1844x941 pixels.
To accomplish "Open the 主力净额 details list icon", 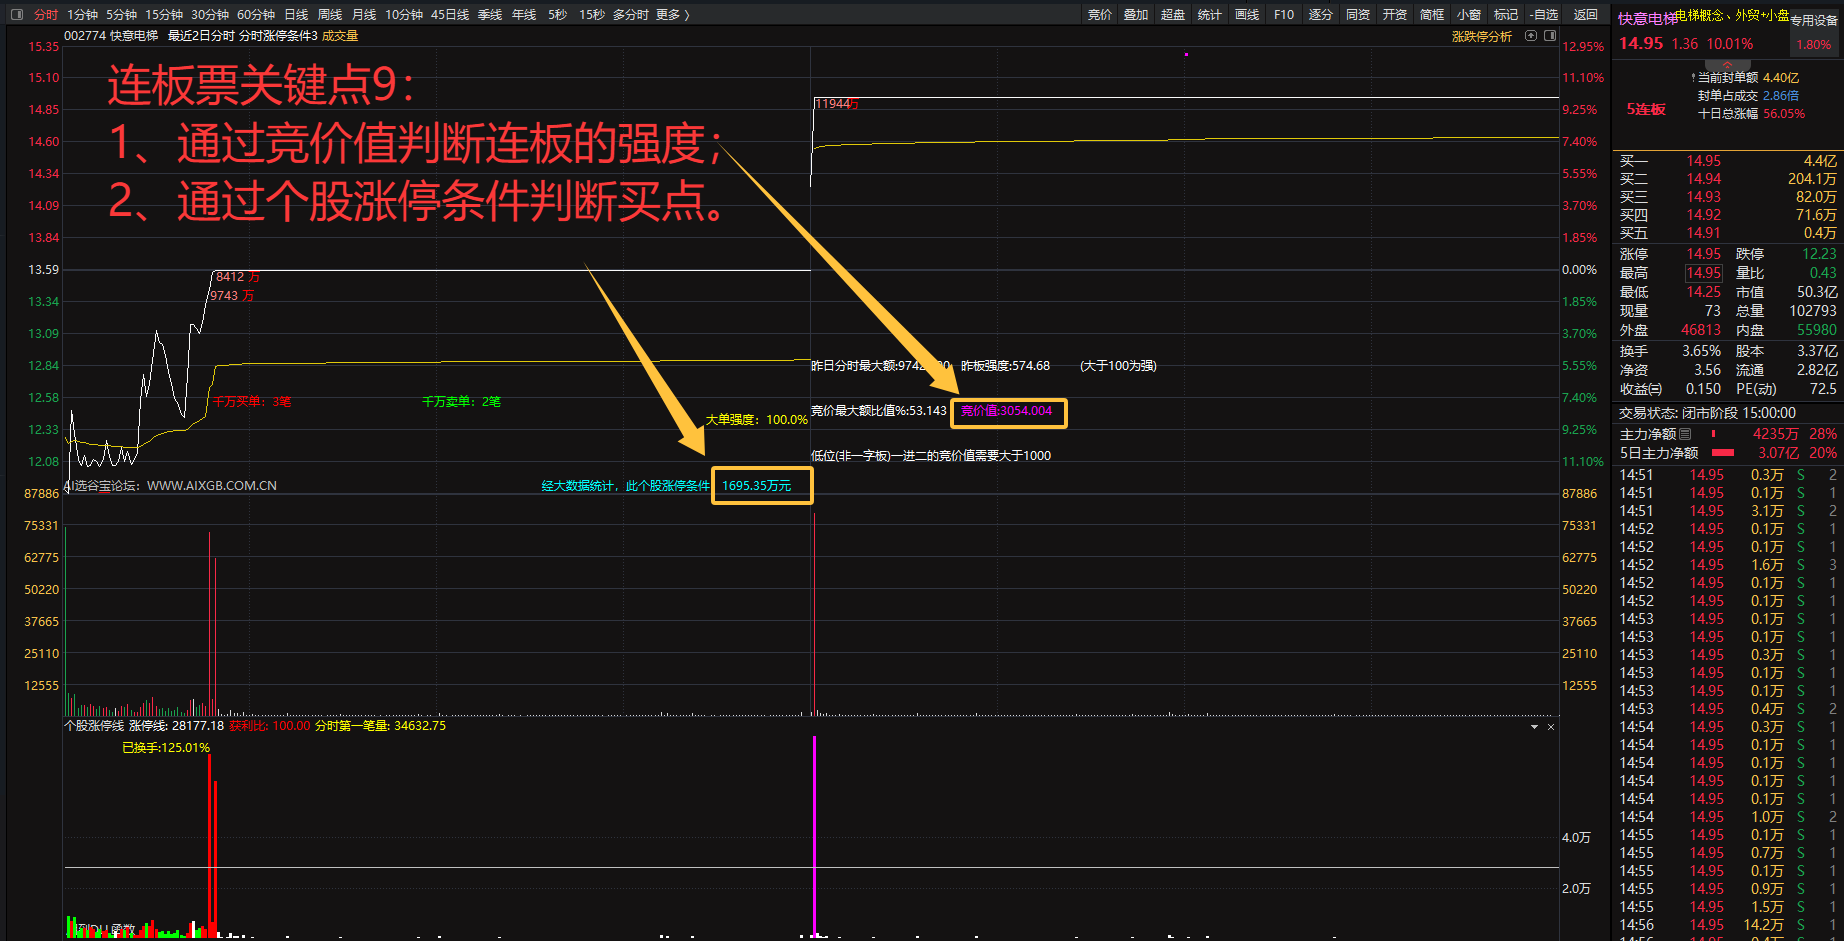I will coord(1685,434).
